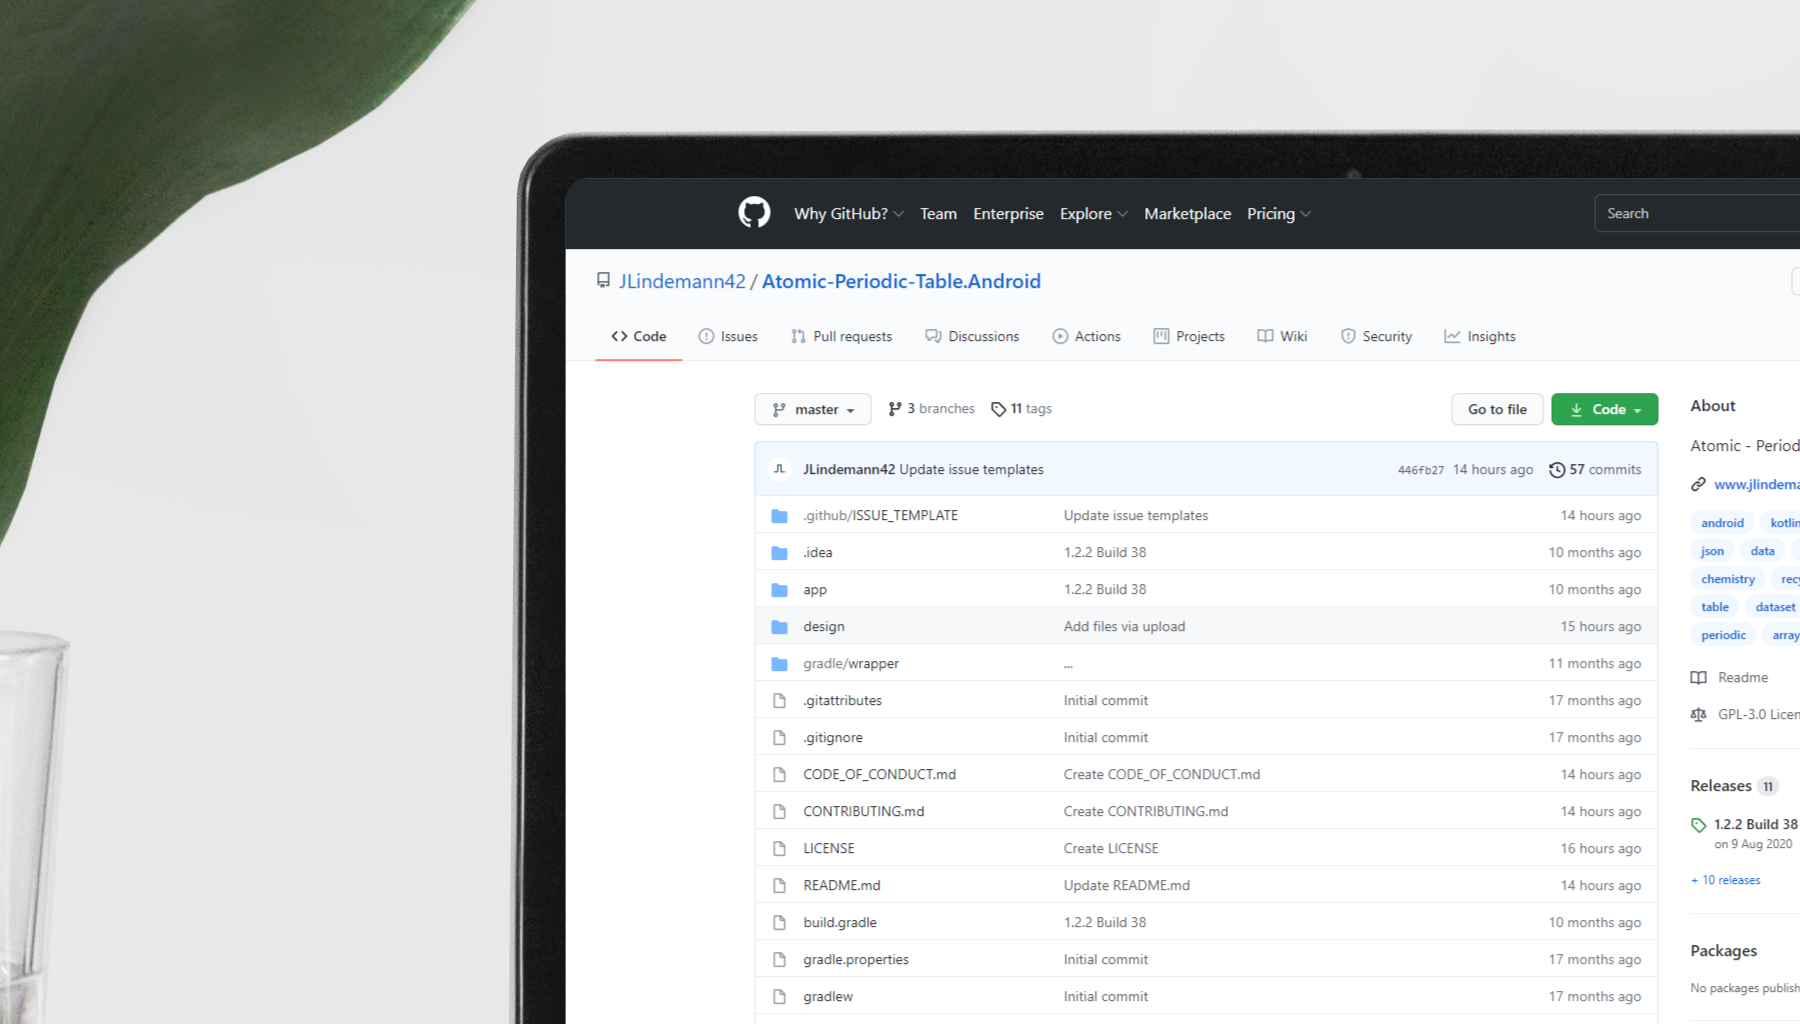Screen dimensions: 1800x1024
Task: Click the 'Add files via upload' commit message
Action: click(x=1124, y=627)
